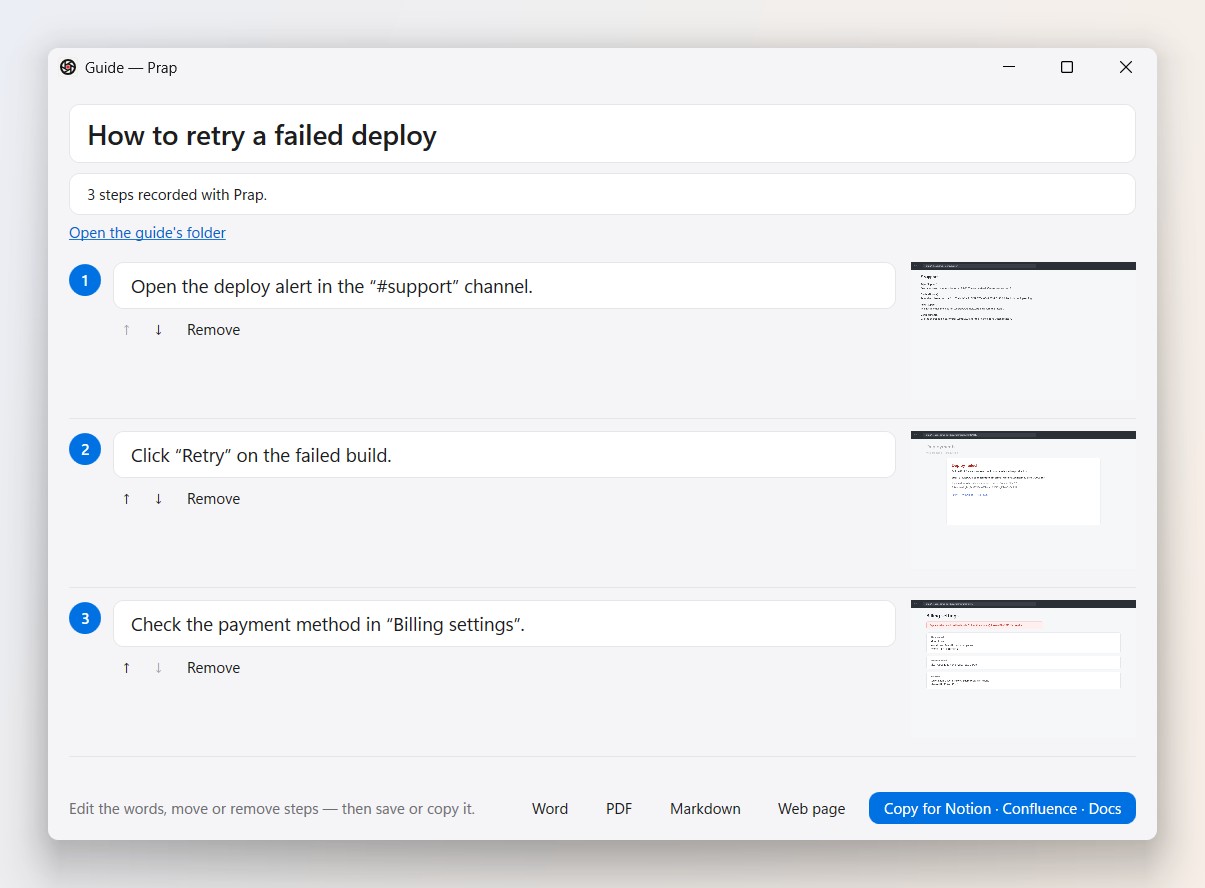1205x888 pixels.
Task: Remove the step about the #support channel
Action: (x=213, y=330)
